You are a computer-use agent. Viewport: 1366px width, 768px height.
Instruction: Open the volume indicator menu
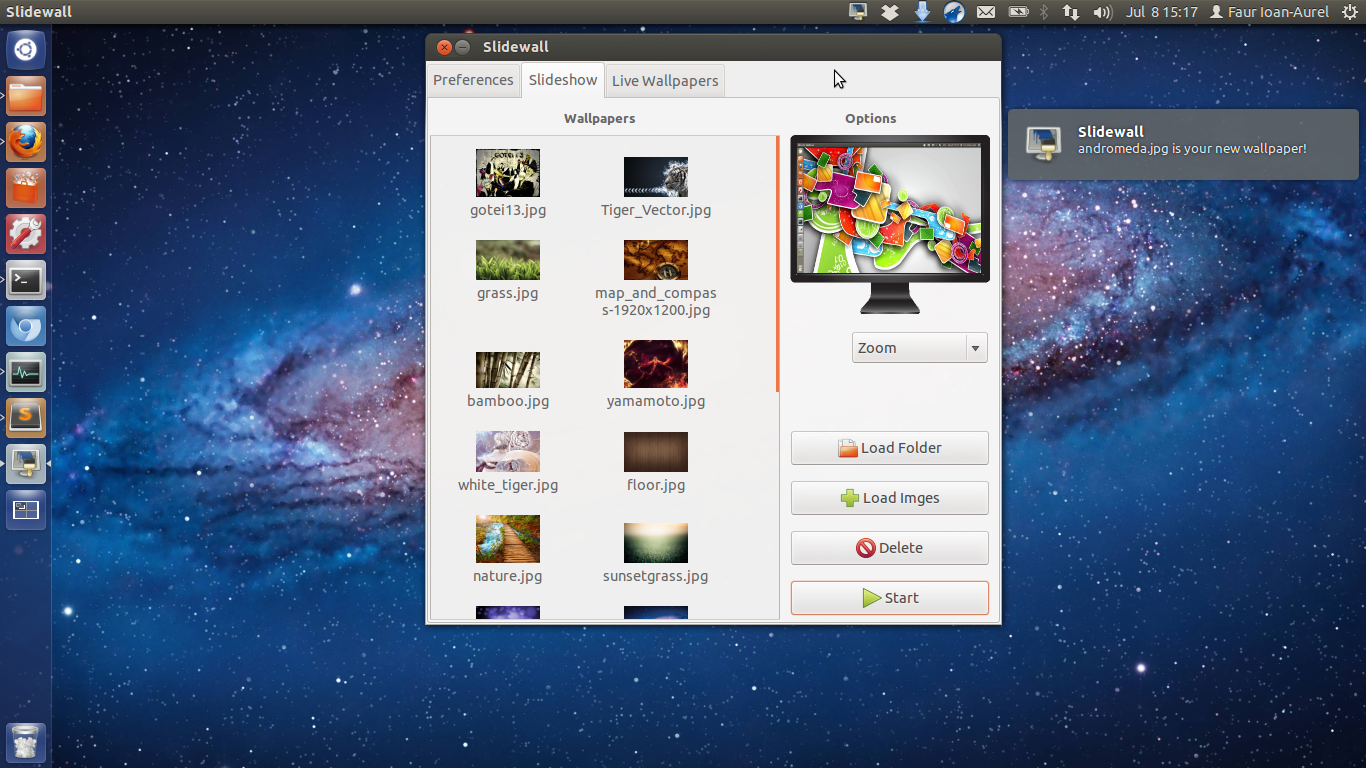point(1102,12)
